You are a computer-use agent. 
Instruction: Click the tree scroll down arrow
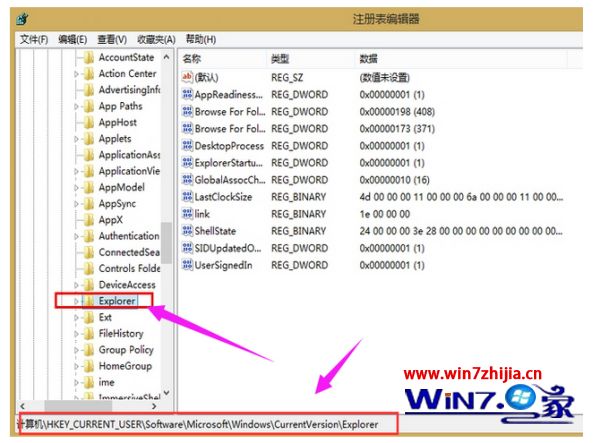pyautogui.click(x=166, y=393)
